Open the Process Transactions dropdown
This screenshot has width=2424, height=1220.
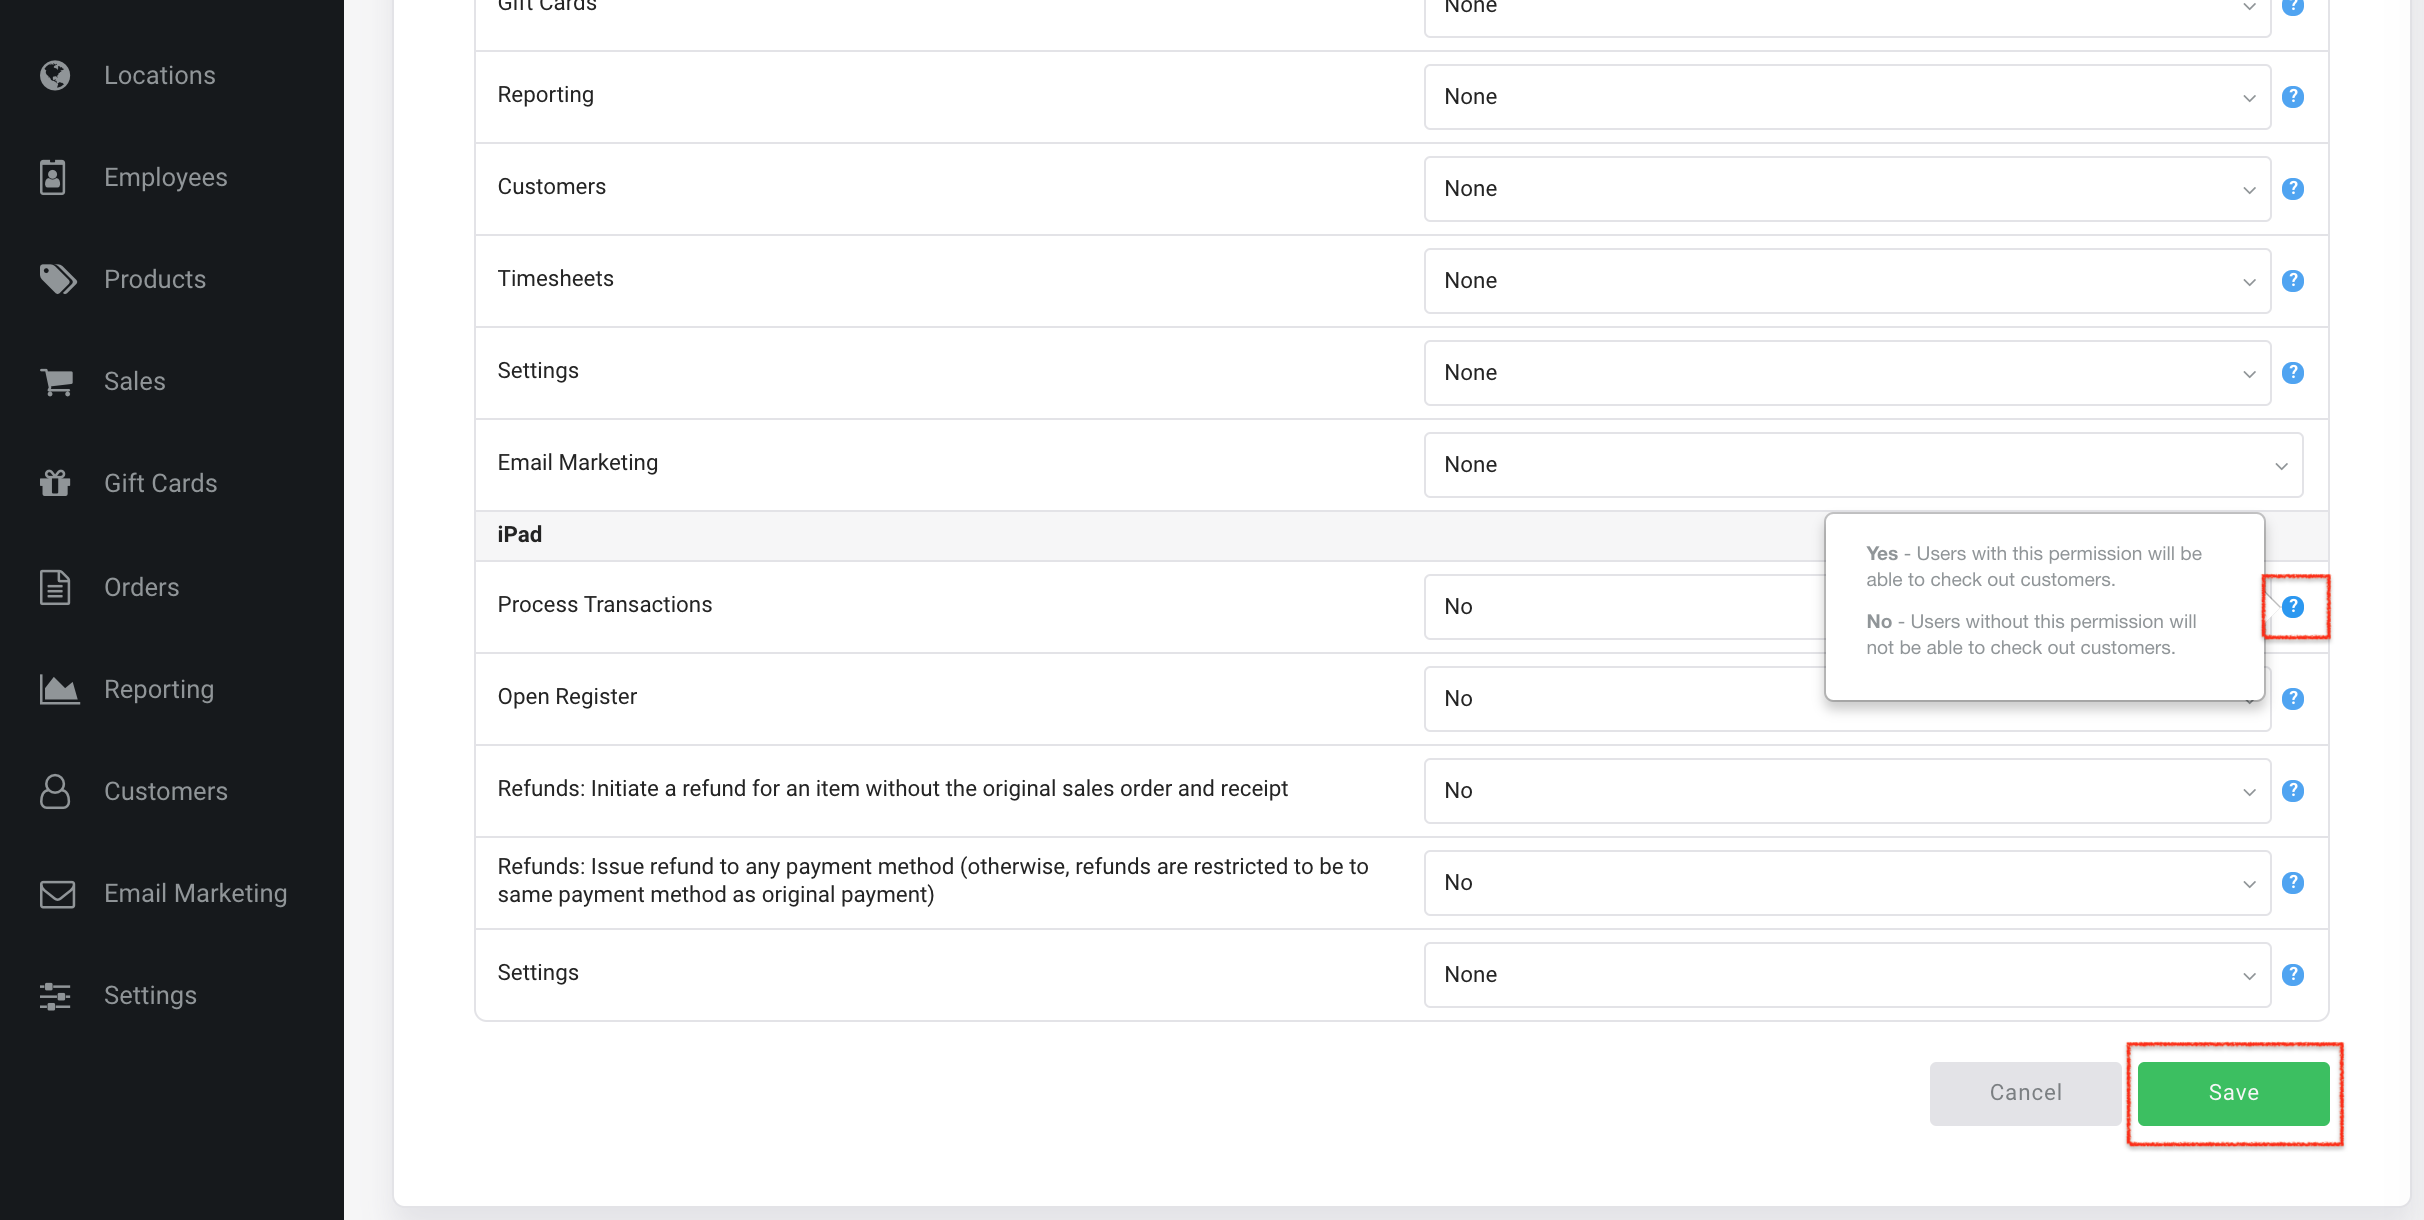pyautogui.click(x=1624, y=607)
